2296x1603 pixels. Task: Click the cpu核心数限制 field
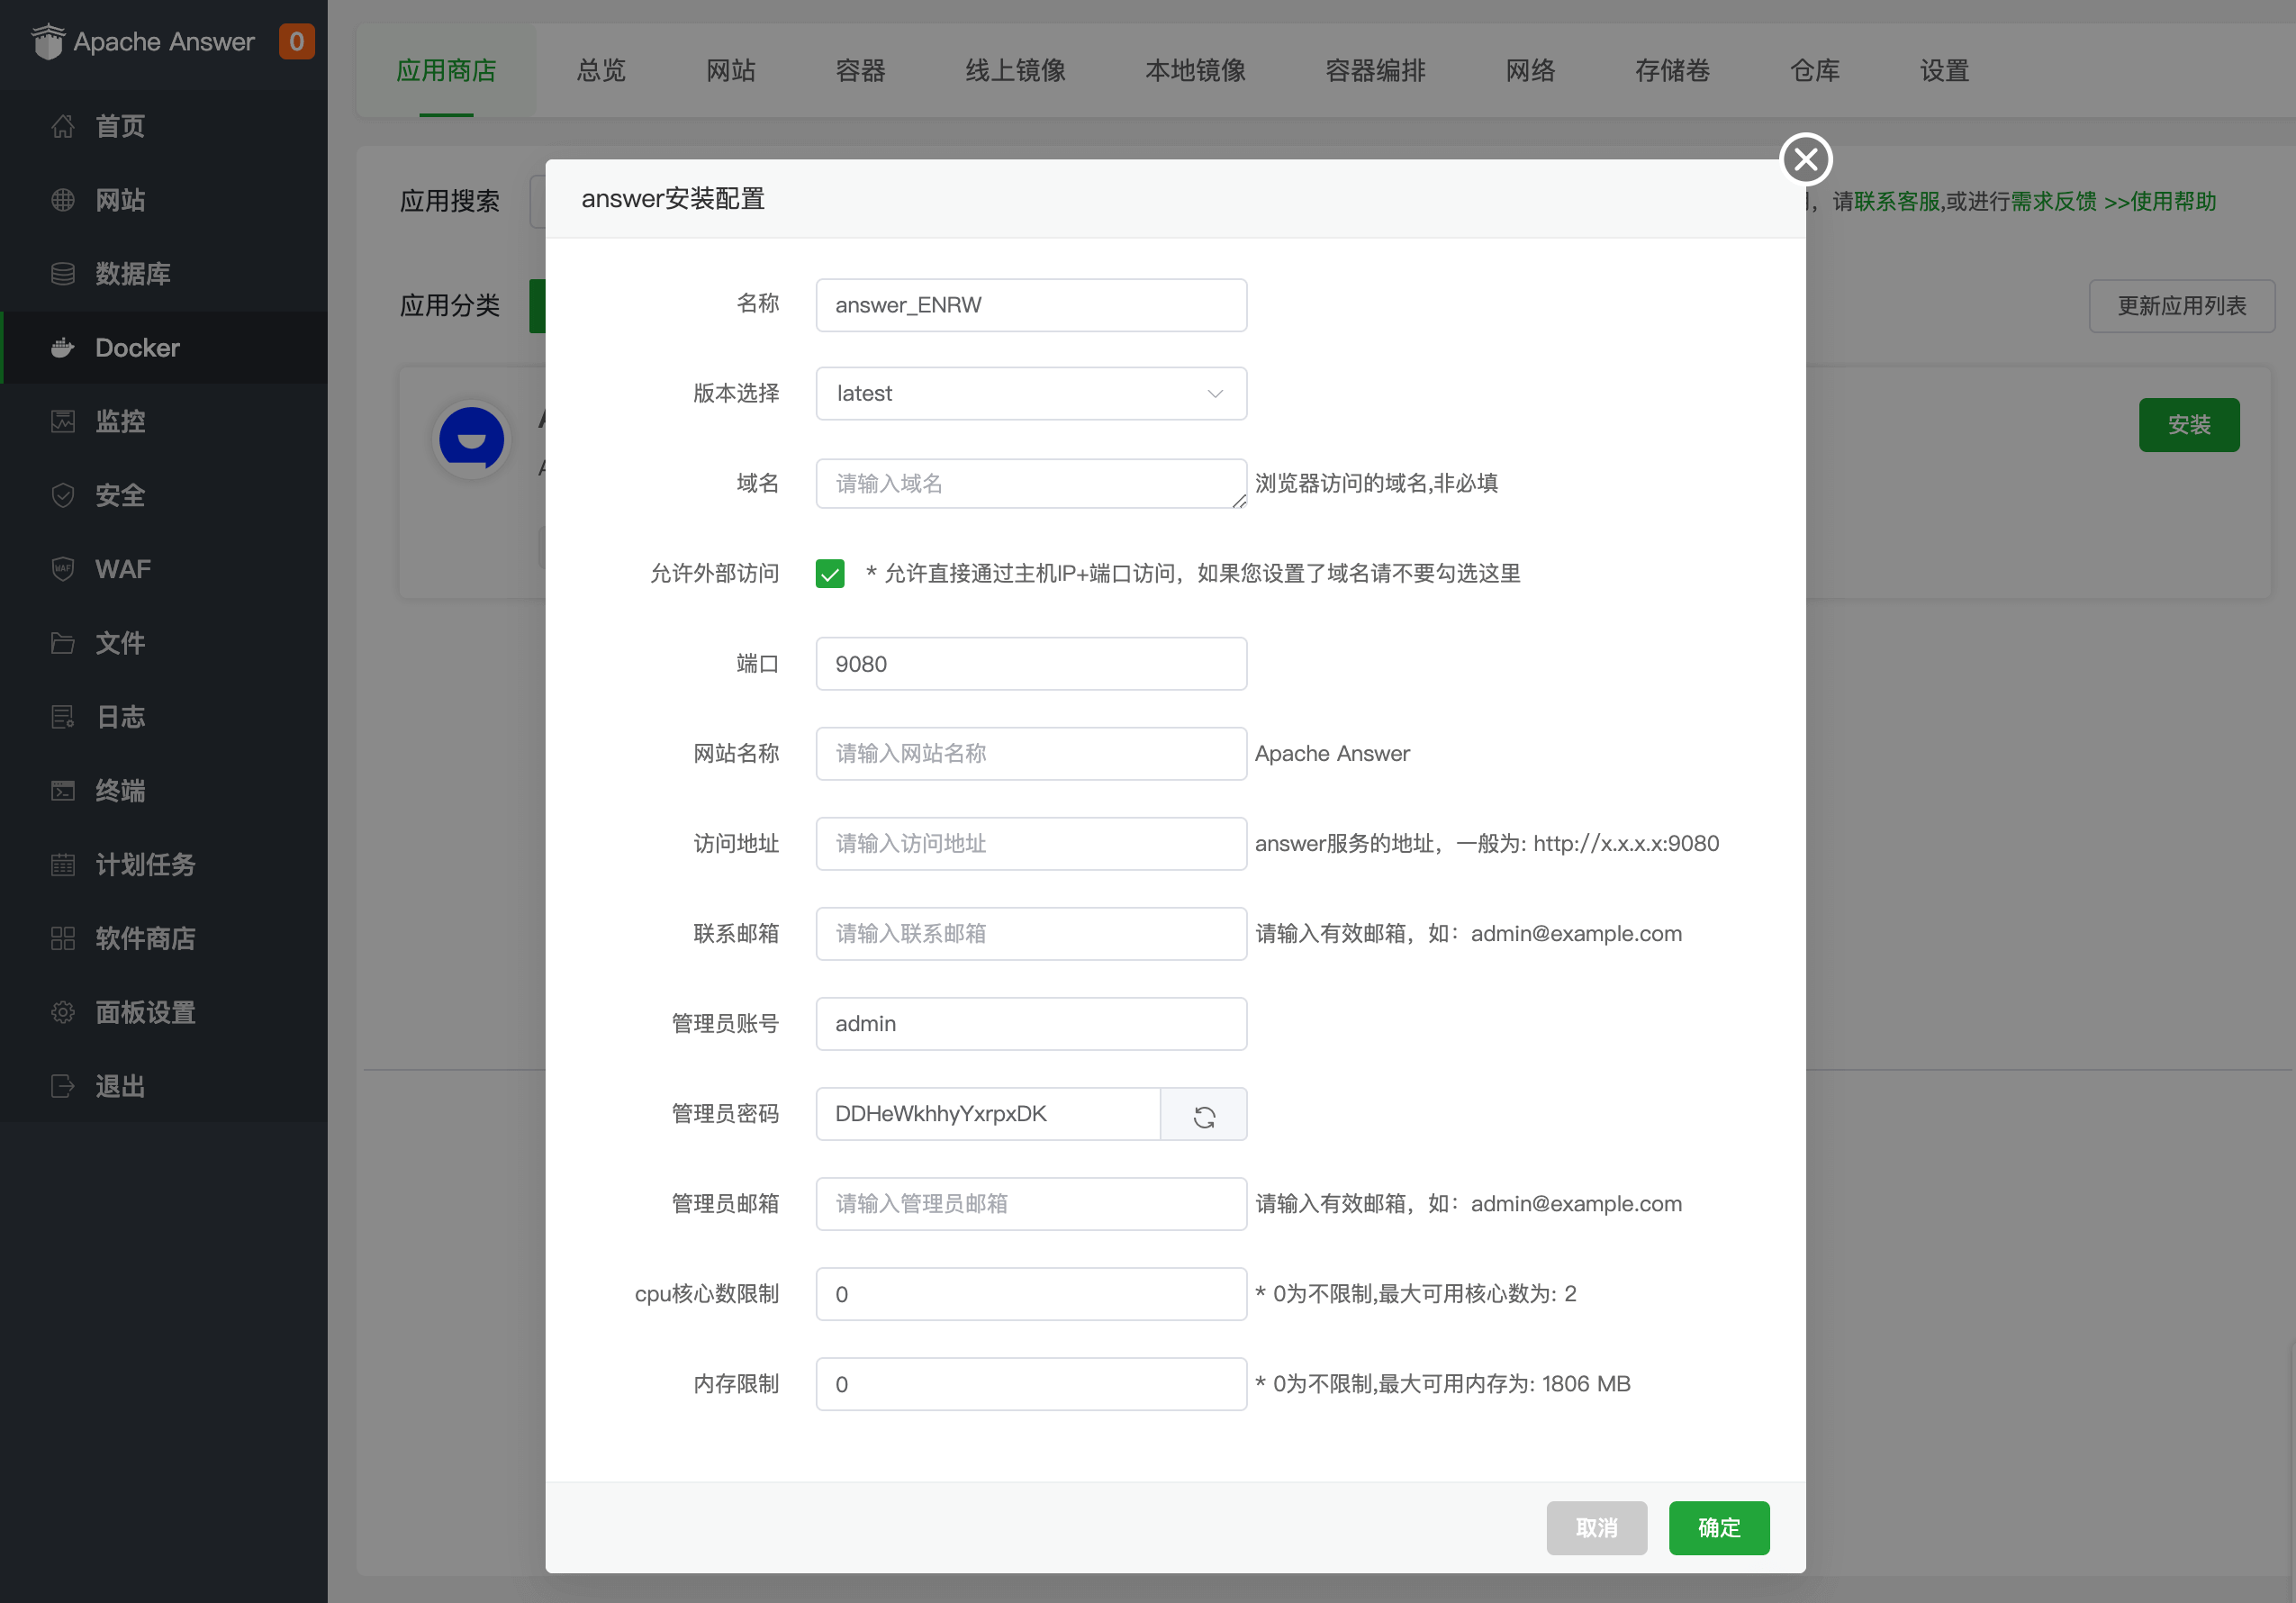(1031, 1294)
